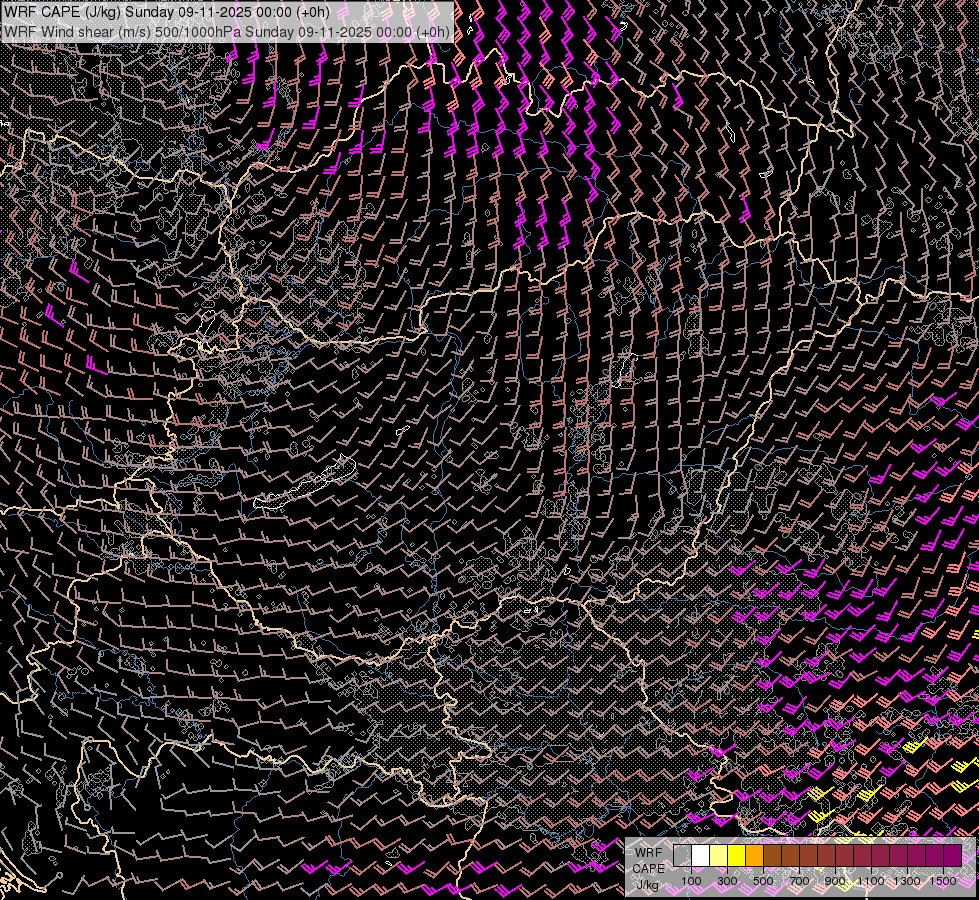
Task: Select the 1300 legend scale label
Action: 907,881
